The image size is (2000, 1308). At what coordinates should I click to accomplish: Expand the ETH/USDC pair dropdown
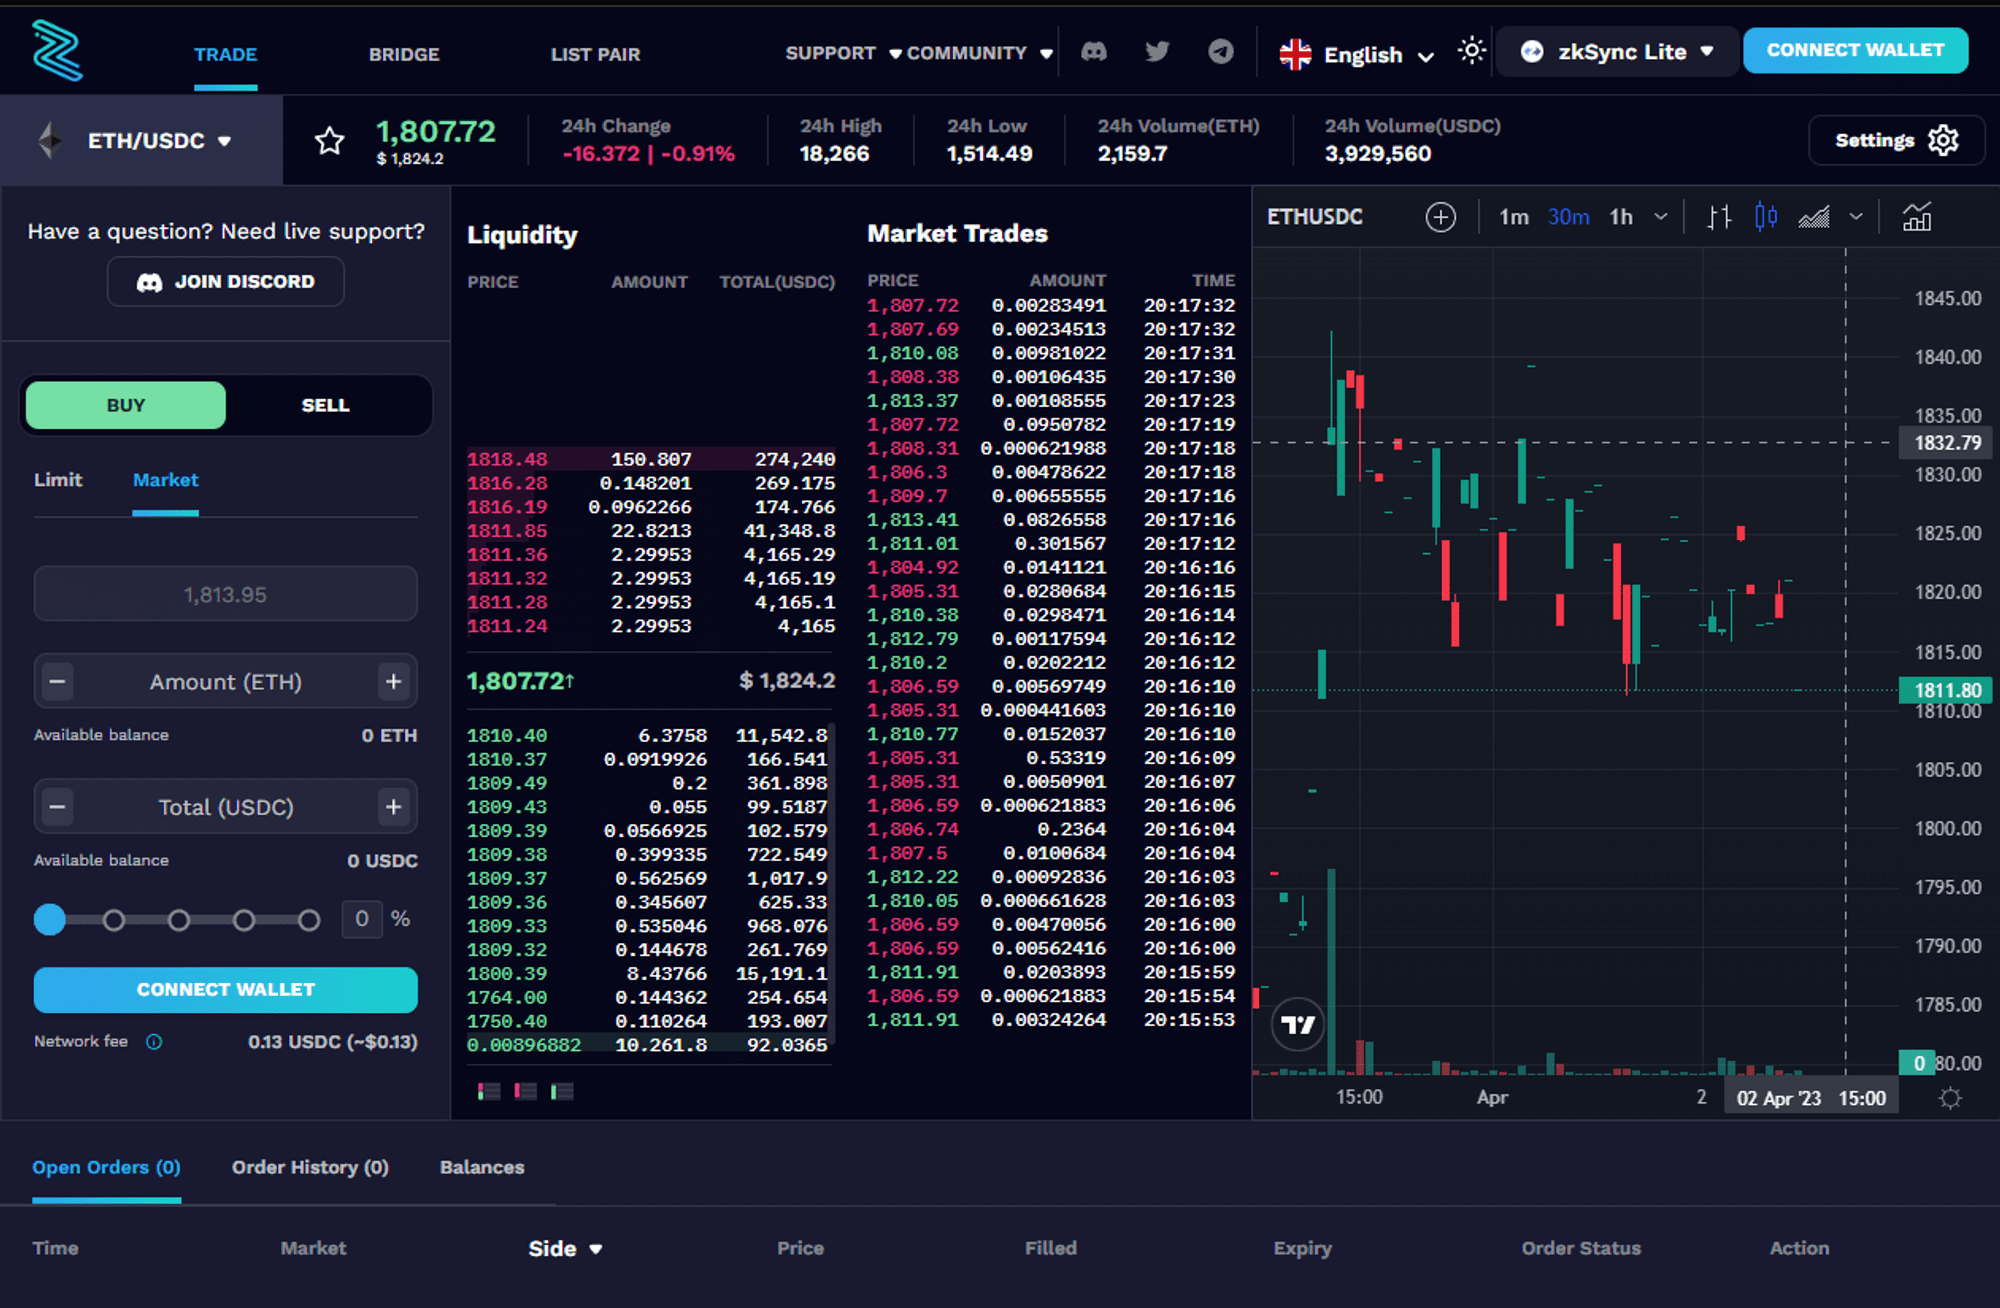pos(158,141)
